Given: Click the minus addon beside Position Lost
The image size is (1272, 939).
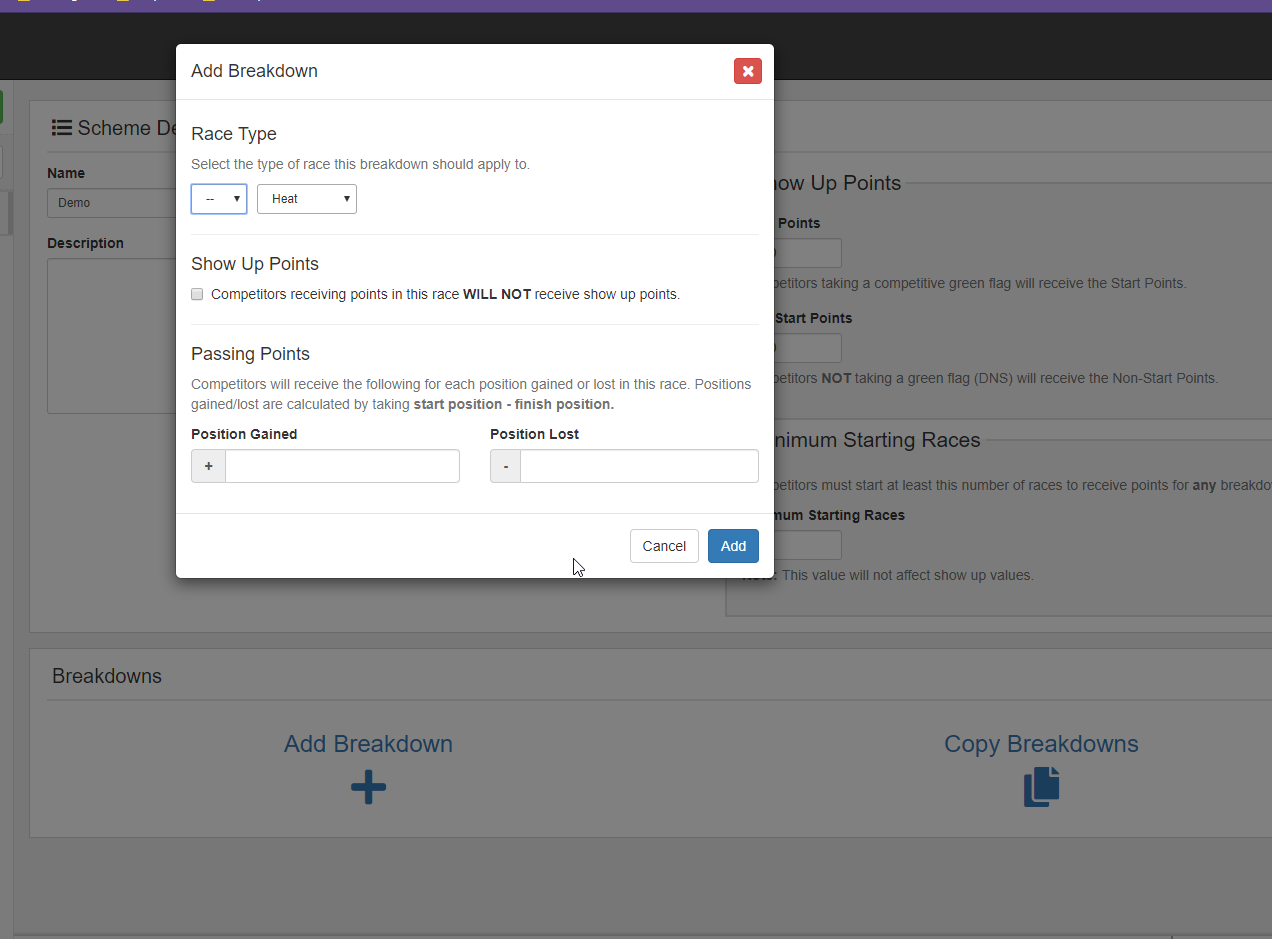Looking at the screenshot, I should pyautogui.click(x=505, y=466).
